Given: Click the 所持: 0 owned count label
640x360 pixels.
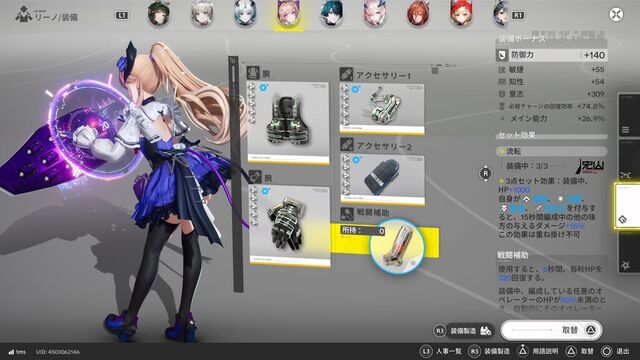Looking at the screenshot, I should (x=363, y=231).
